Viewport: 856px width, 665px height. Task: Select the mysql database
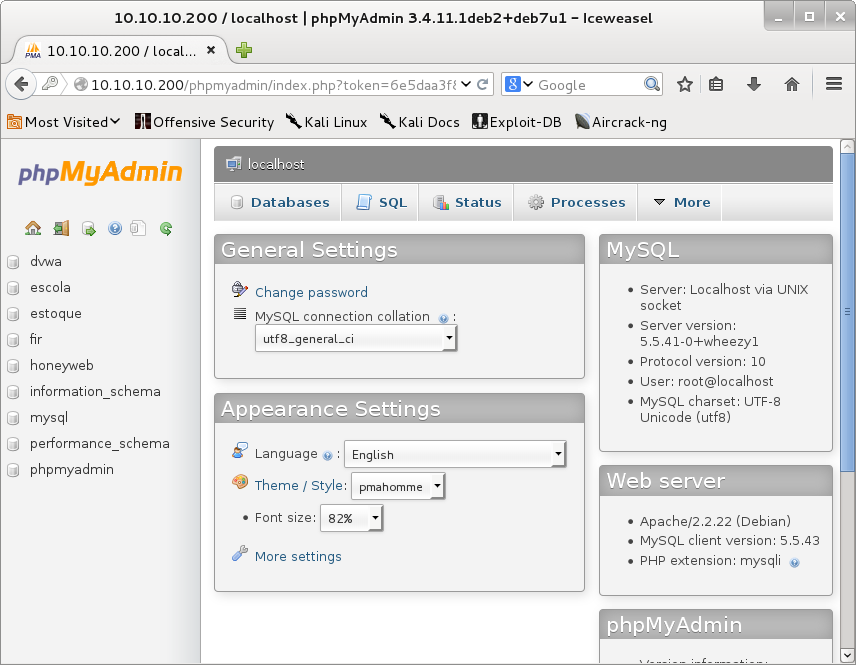point(49,418)
